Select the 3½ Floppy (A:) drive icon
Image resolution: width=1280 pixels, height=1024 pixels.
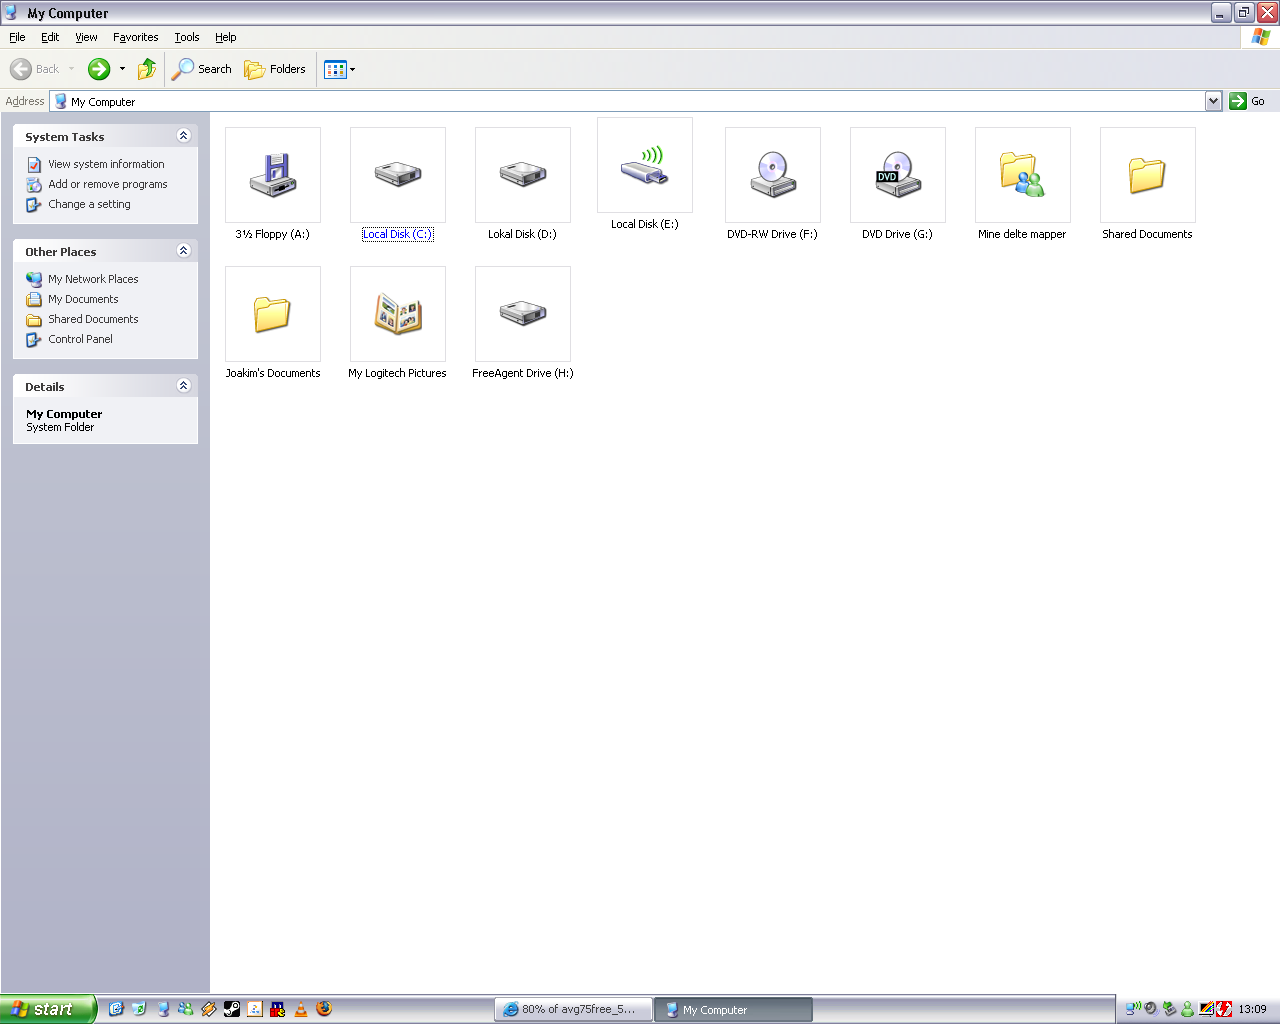pyautogui.click(x=273, y=175)
